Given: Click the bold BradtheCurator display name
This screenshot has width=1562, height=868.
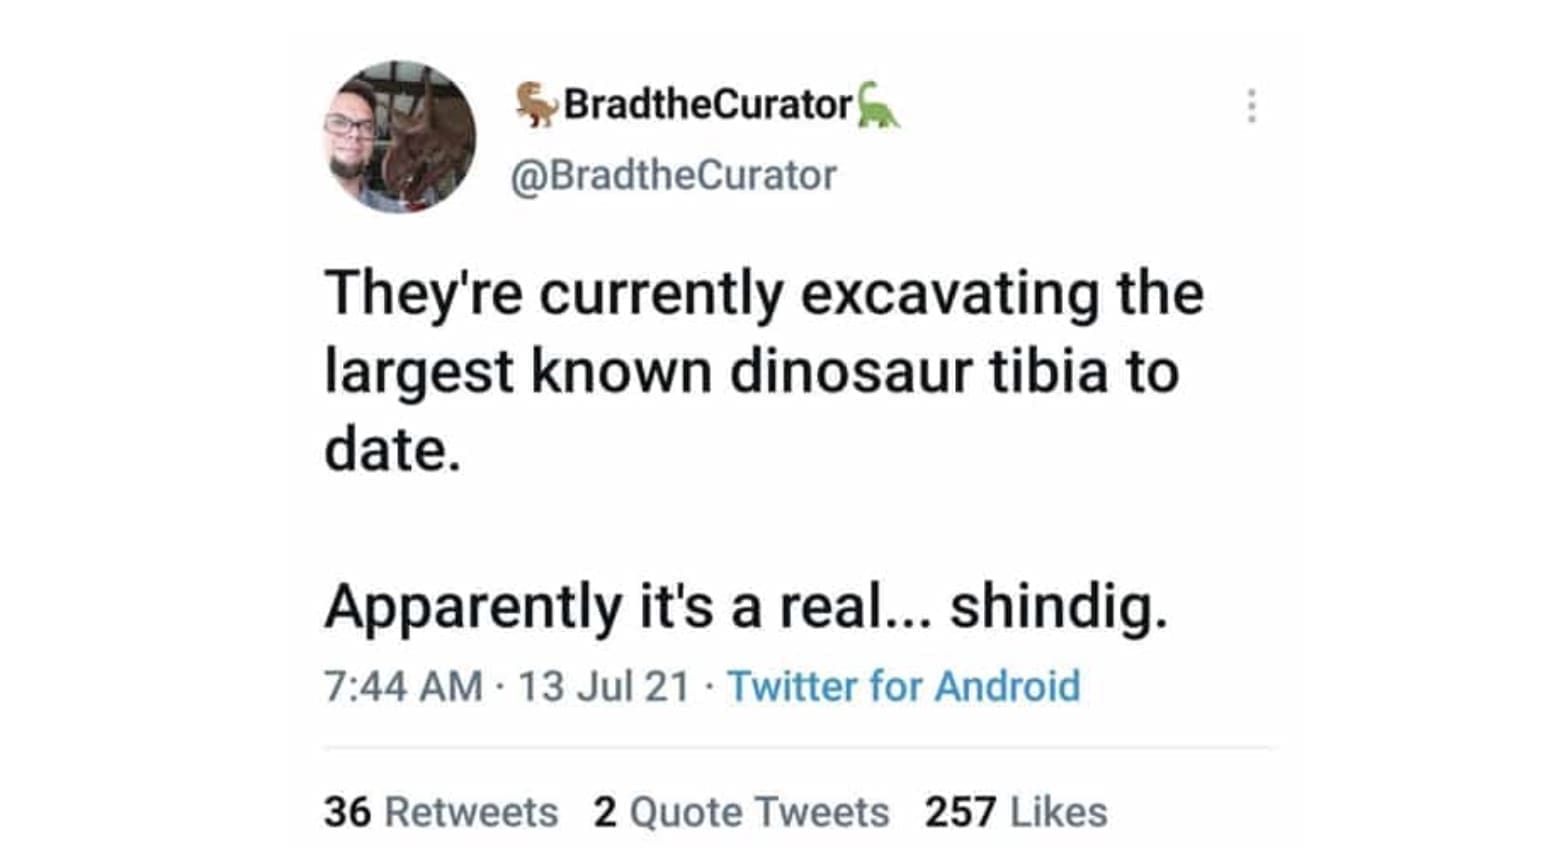Looking at the screenshot, I should pyautogui.click(x=707, y=104).
